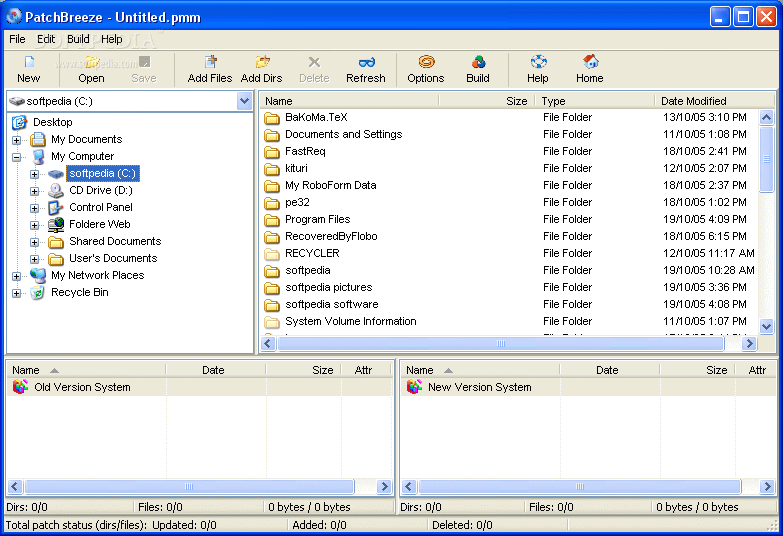
Task: Expand the My Documents tree node
Action: click(16, 140)
